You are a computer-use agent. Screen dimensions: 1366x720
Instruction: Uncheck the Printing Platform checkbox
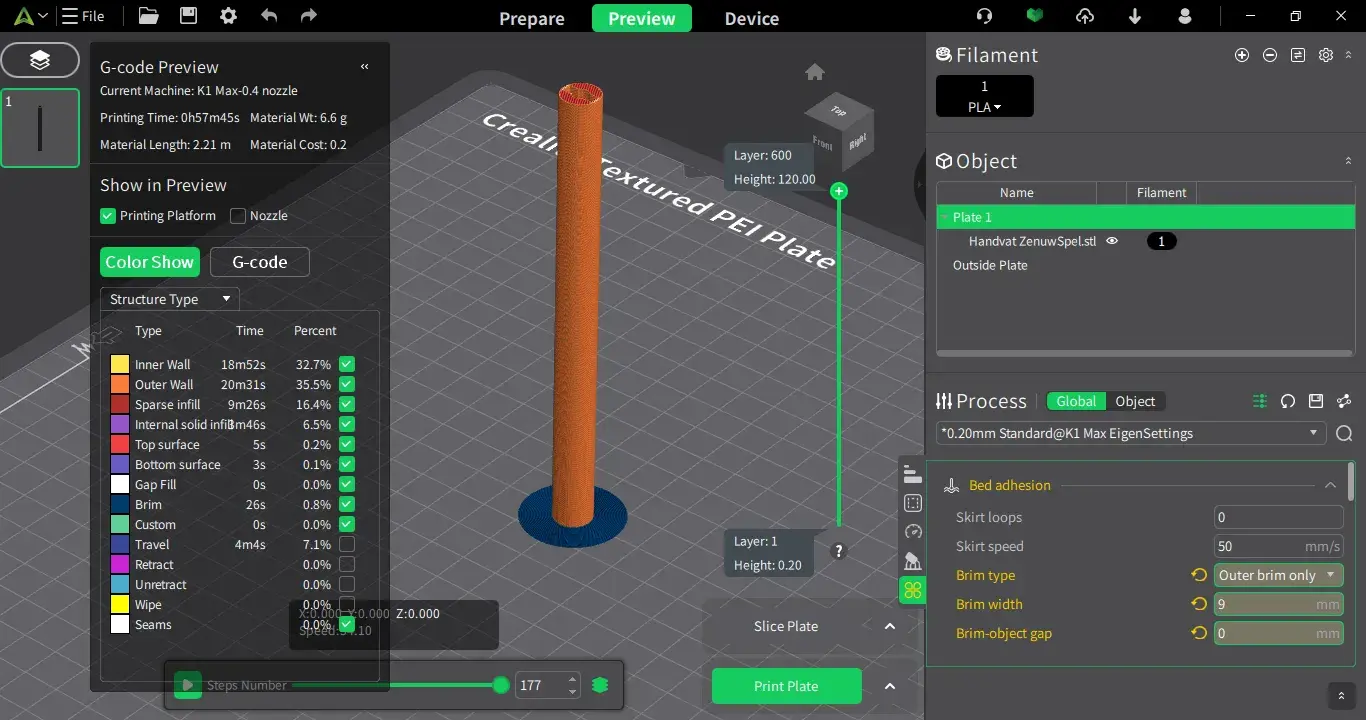108,216
